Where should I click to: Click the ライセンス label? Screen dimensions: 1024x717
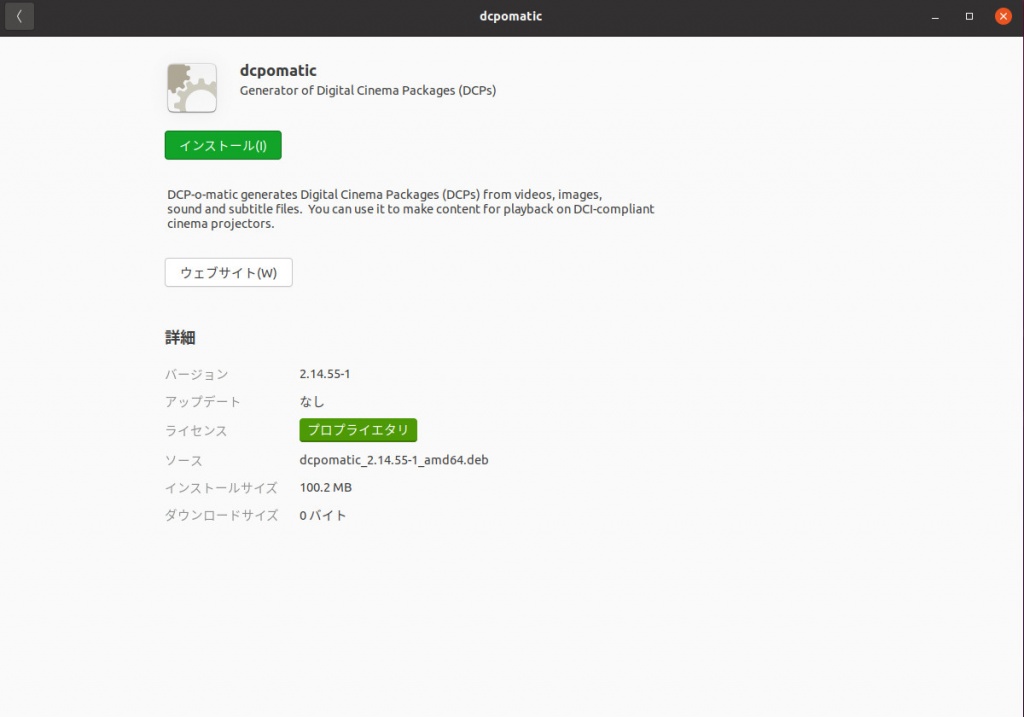tap(196, 431)
